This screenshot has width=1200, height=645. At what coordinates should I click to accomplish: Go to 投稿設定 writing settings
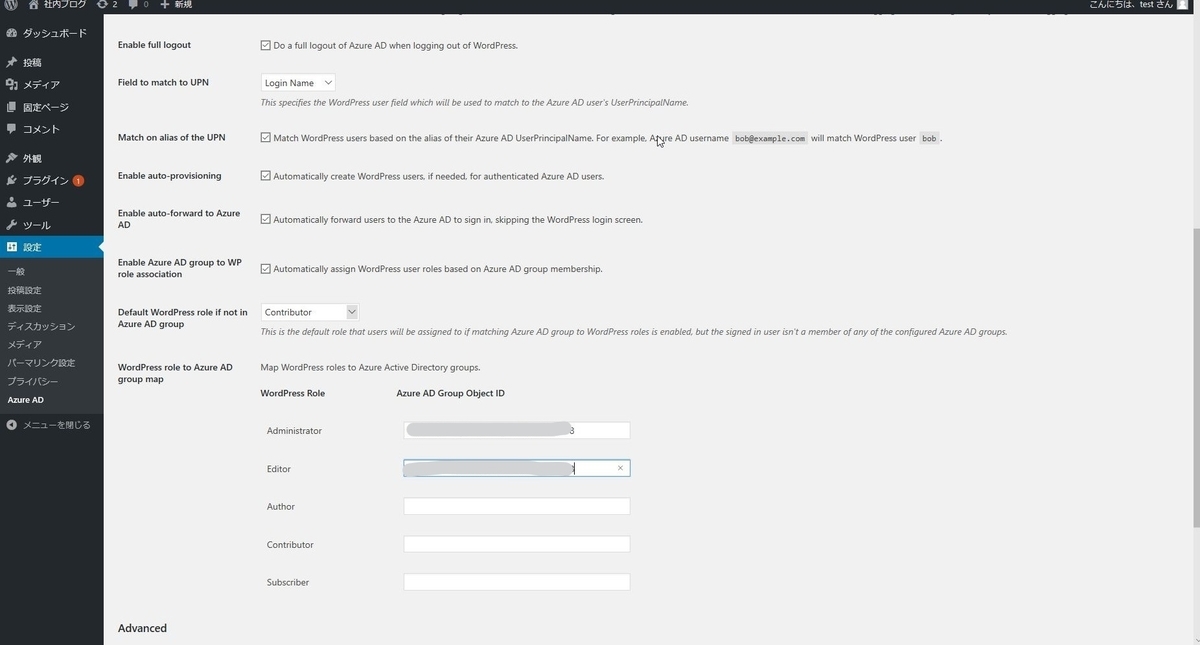point(25,290)
